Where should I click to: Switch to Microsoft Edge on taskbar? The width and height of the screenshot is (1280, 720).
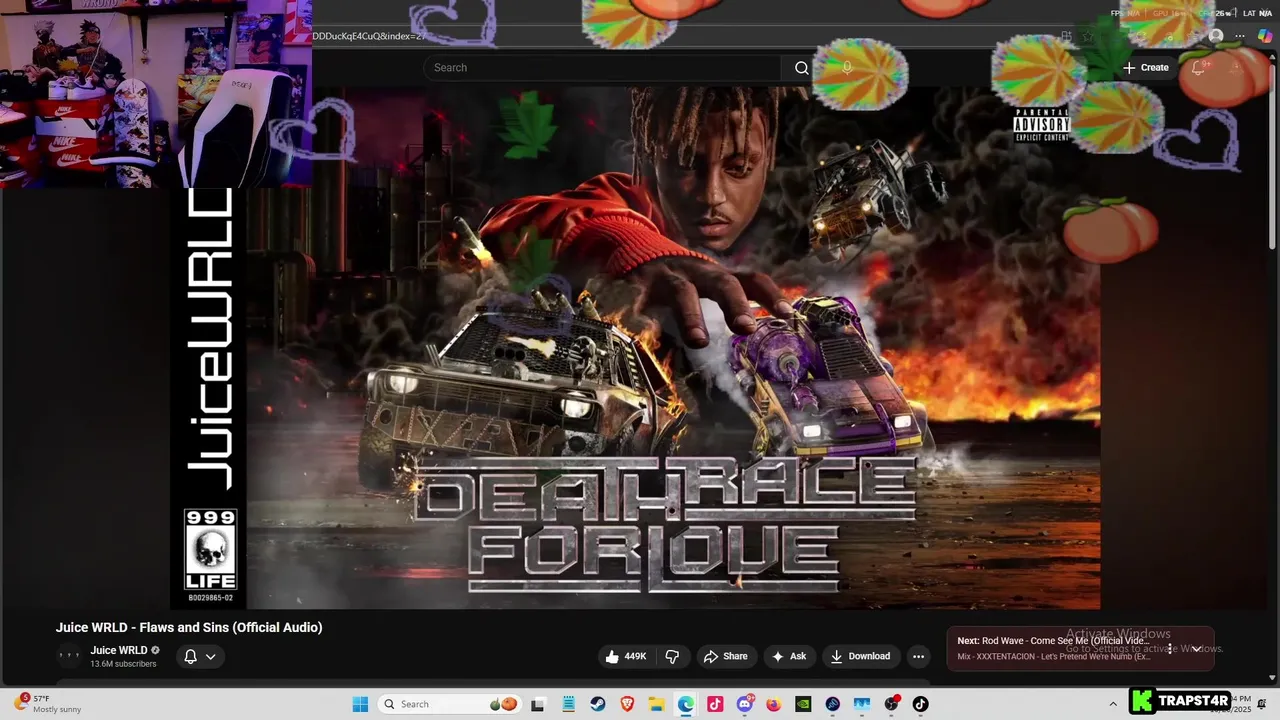point(686,704)
